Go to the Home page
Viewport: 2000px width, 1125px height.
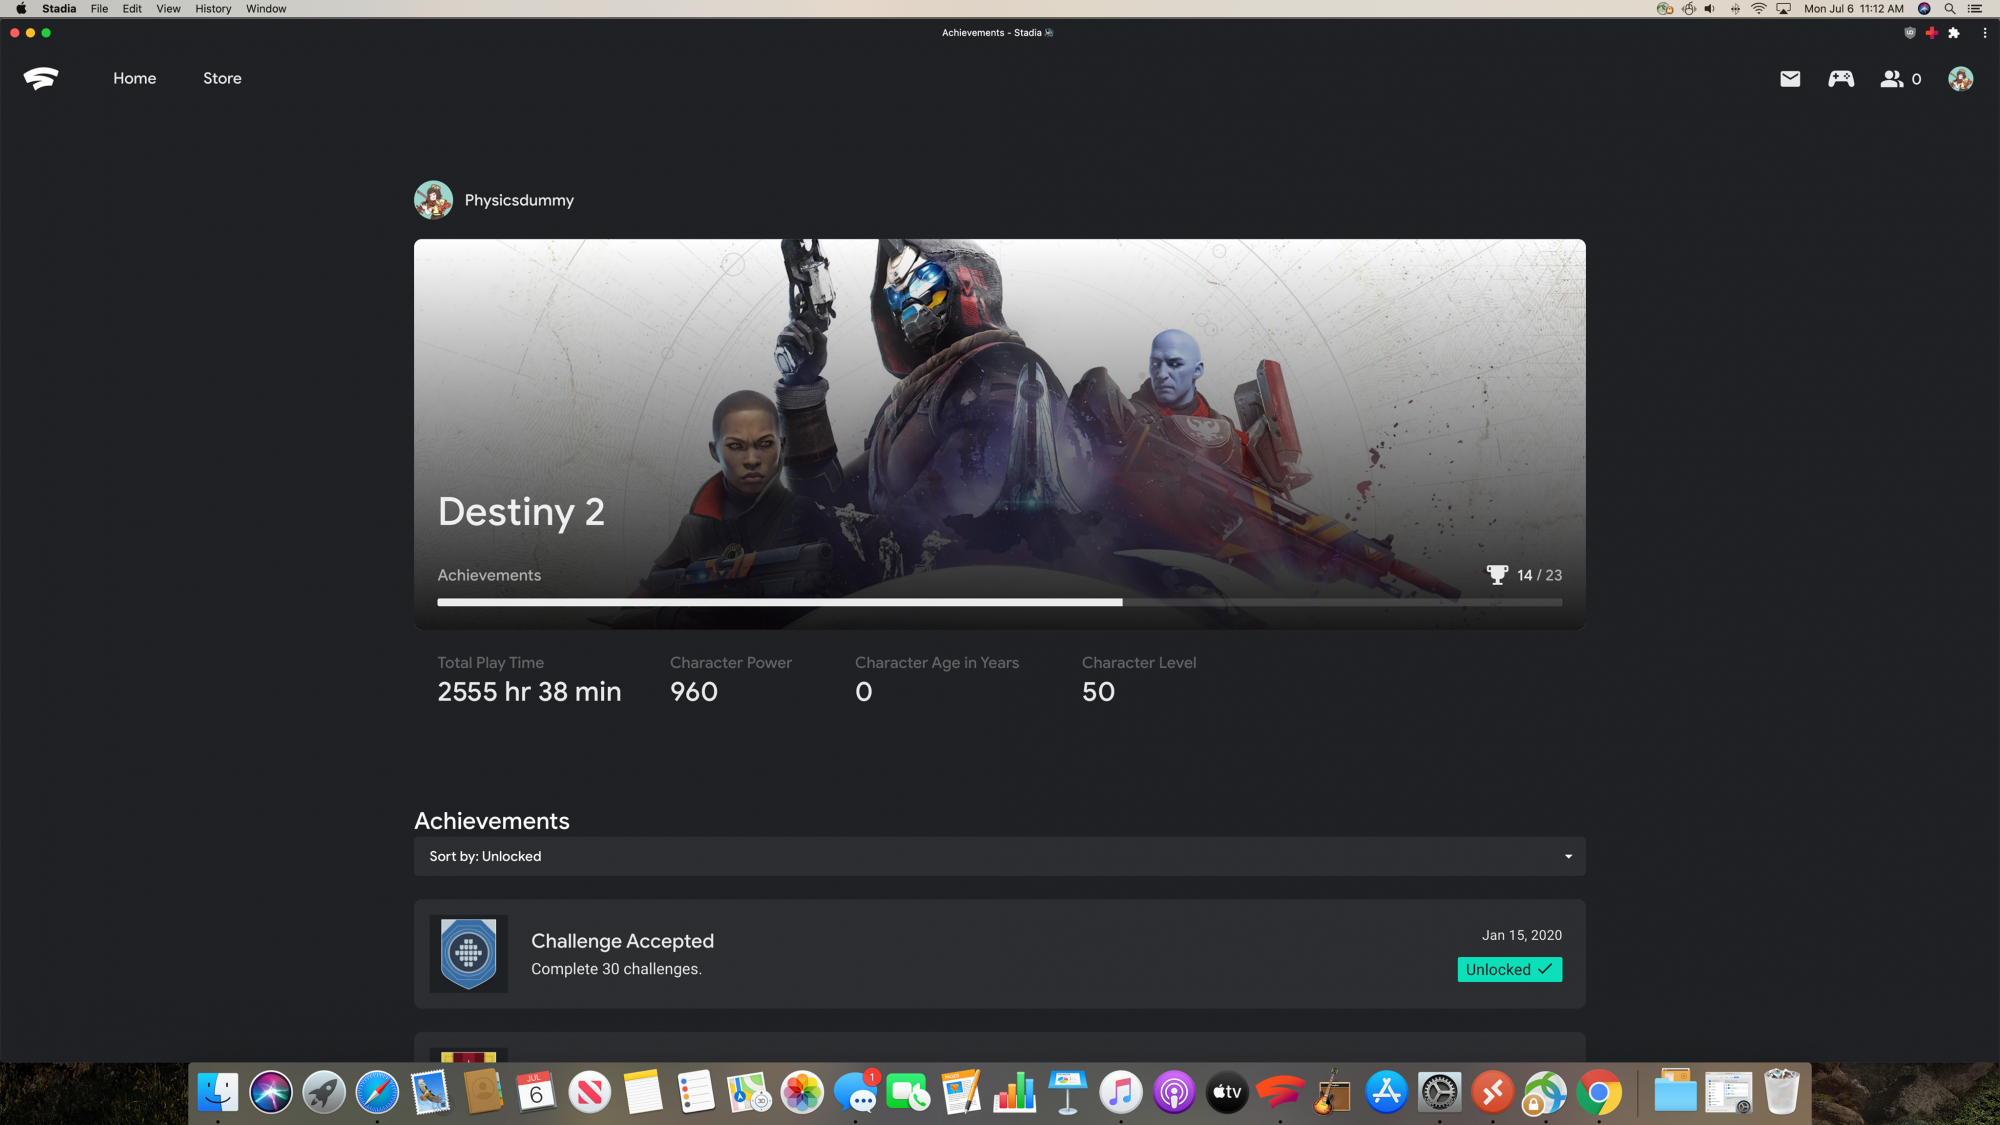[134, 78]
